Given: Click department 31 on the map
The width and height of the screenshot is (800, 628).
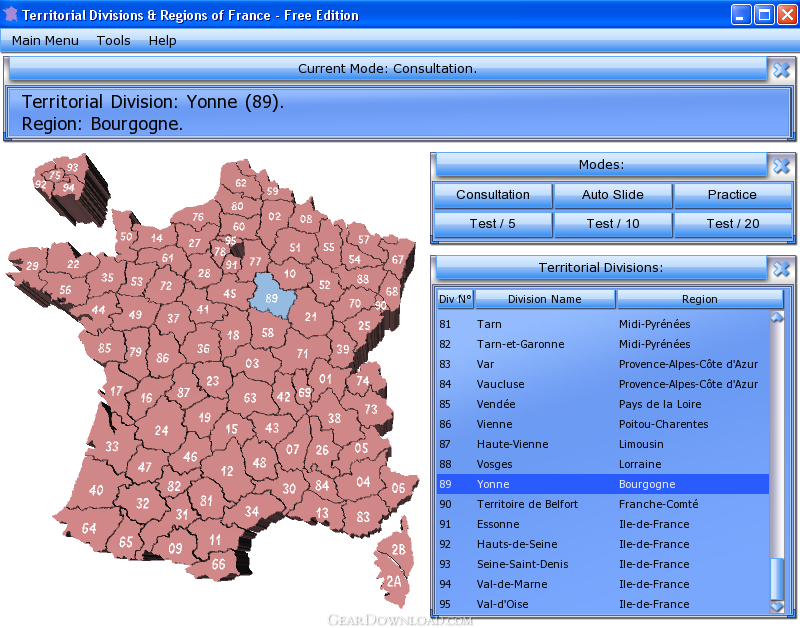Looking at the screenshot, I should point(182,514).
